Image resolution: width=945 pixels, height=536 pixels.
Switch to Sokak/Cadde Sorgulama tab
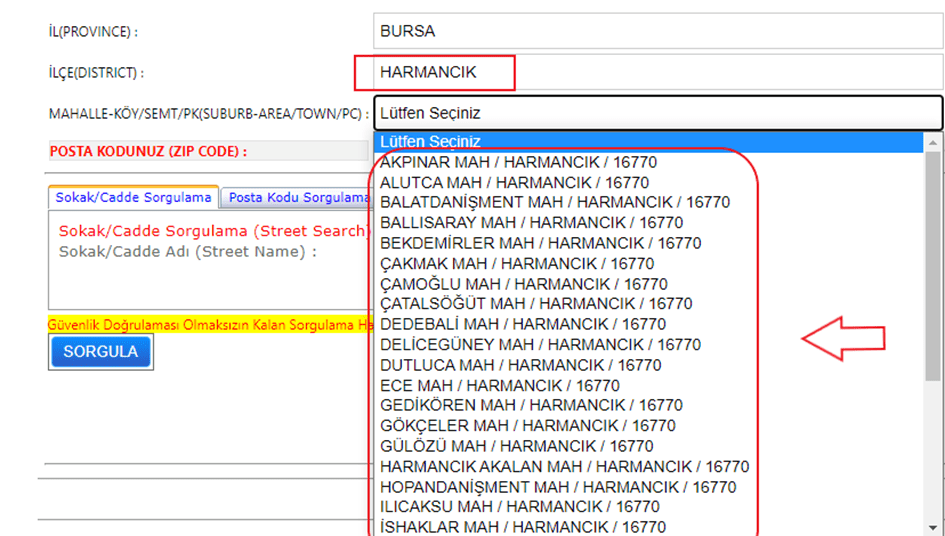133,198
